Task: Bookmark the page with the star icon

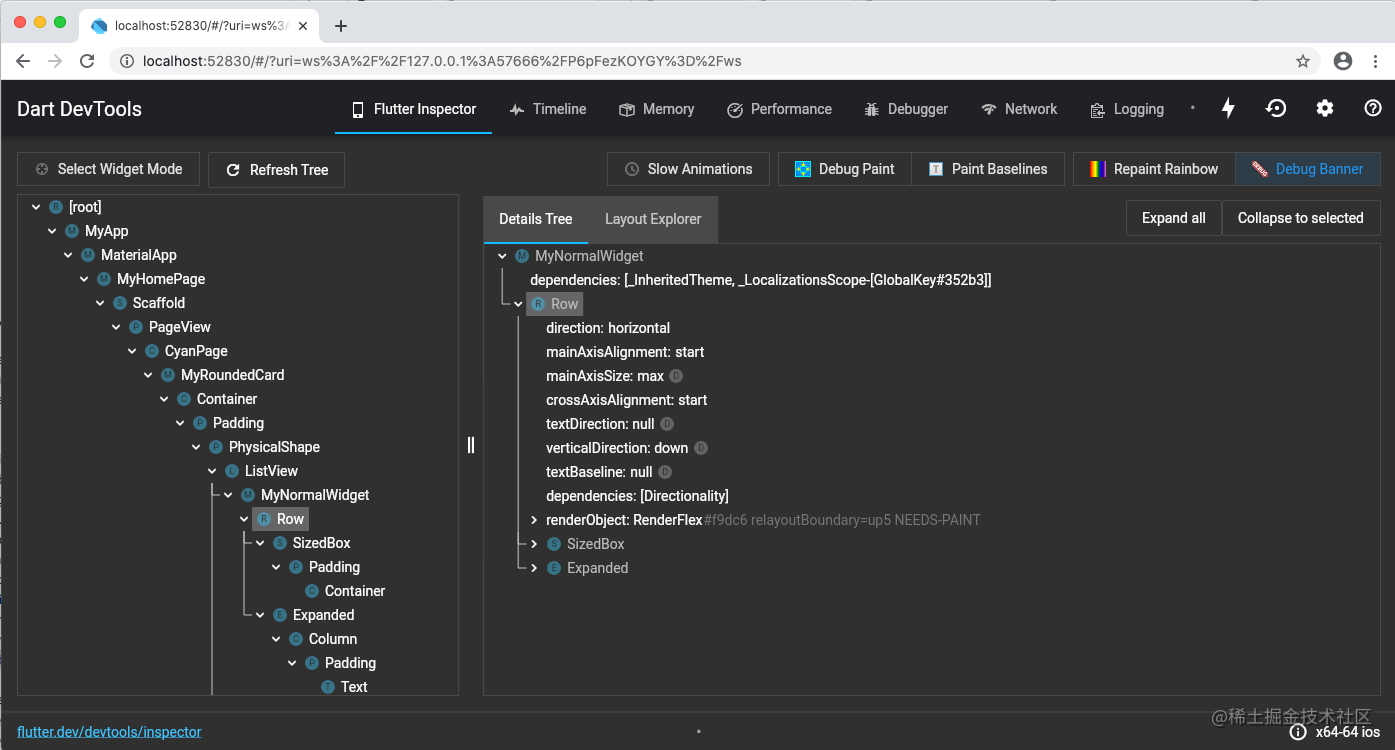Action: pos(1303,60)
